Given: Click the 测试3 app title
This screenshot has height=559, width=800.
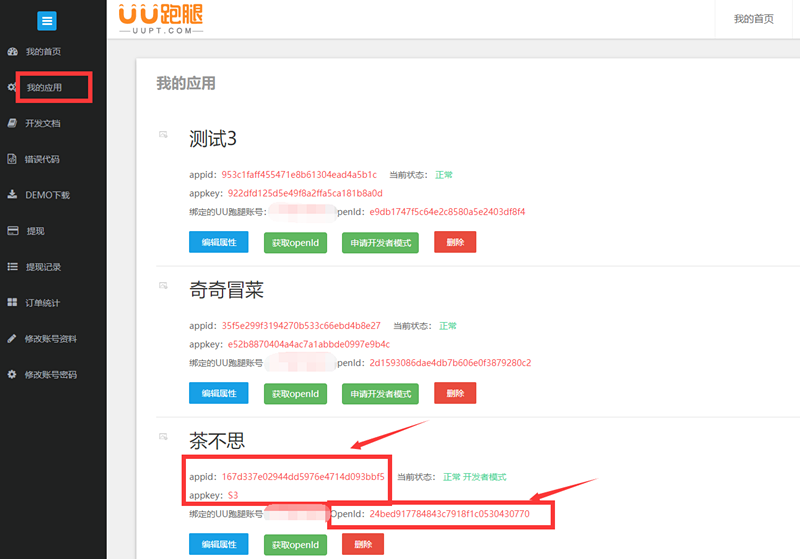Looking at the screenshot, I should pyautogui.click(x=213, y=139).
